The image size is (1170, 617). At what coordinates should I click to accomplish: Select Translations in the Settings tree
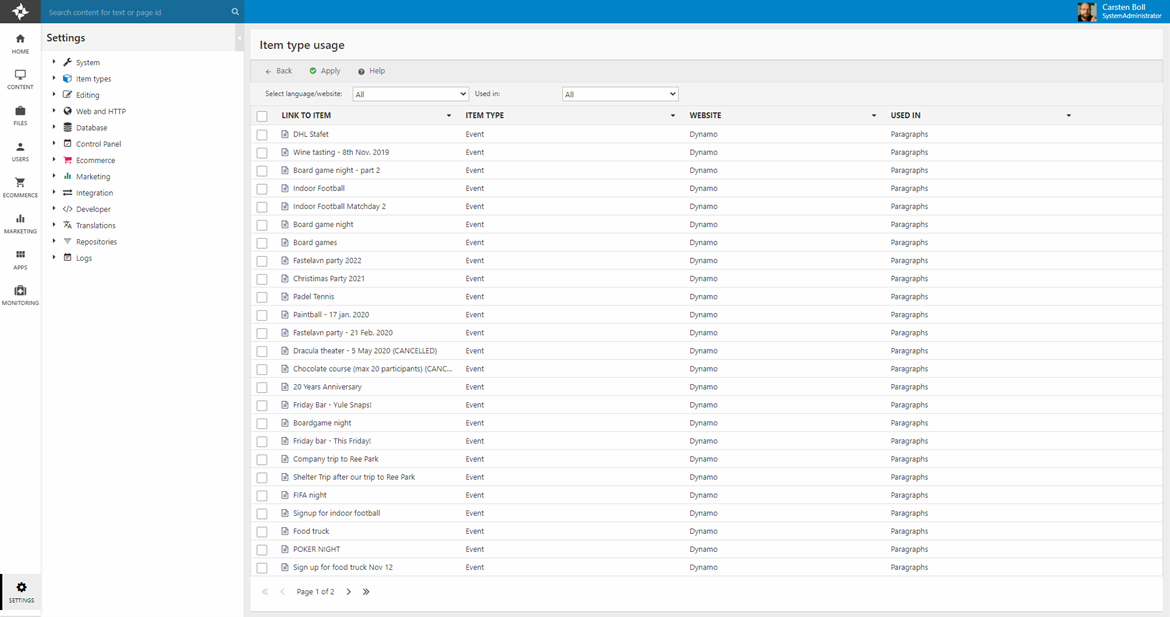click(95, 225)
